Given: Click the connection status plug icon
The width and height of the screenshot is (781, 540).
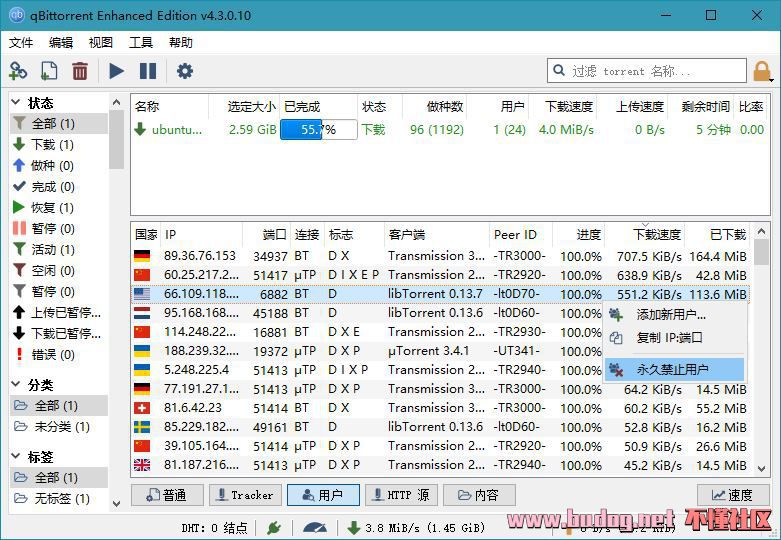Looking at the screenshot, I should tap(273, 527).
